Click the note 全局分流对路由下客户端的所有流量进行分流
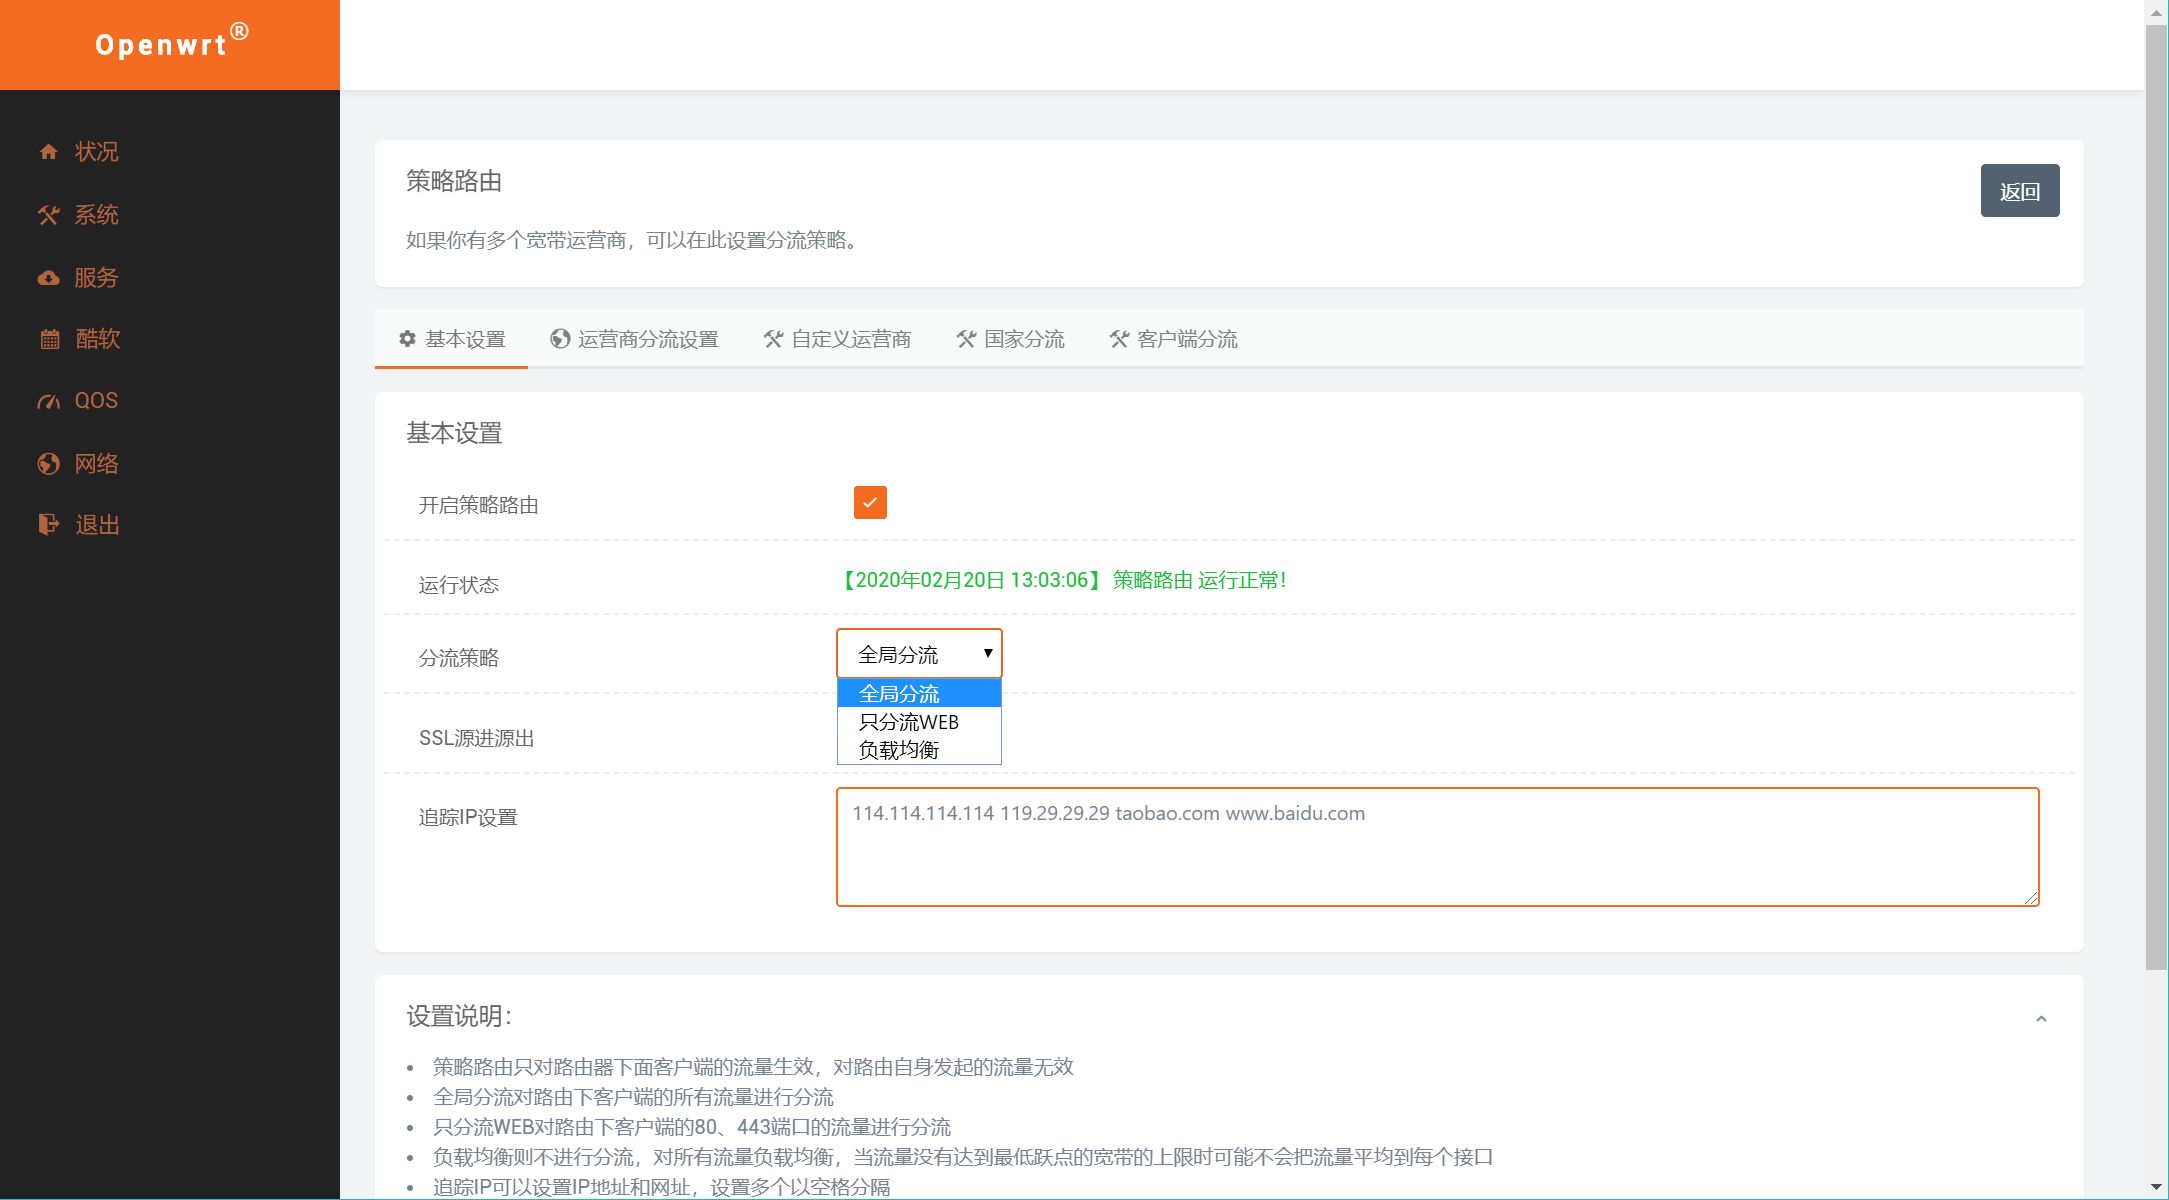This screenshot has width=2169, height=1200. [633, 1097]
